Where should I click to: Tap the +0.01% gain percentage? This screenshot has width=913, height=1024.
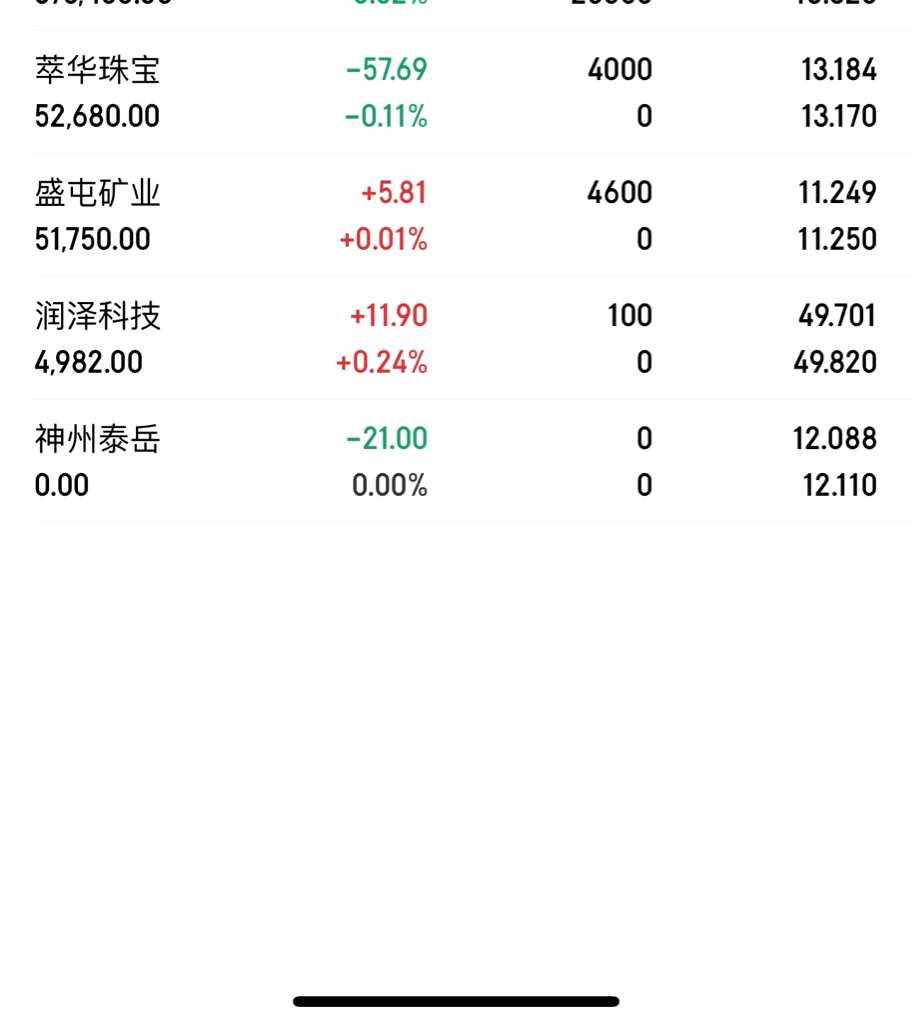383,240
